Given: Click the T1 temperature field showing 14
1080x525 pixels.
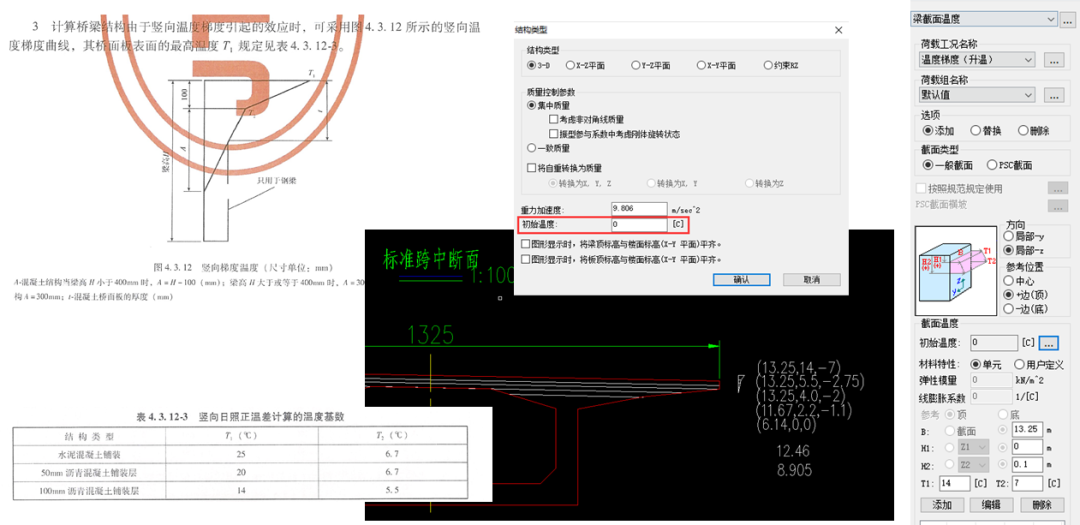Looking at the screenshot, I should (953, 483).
